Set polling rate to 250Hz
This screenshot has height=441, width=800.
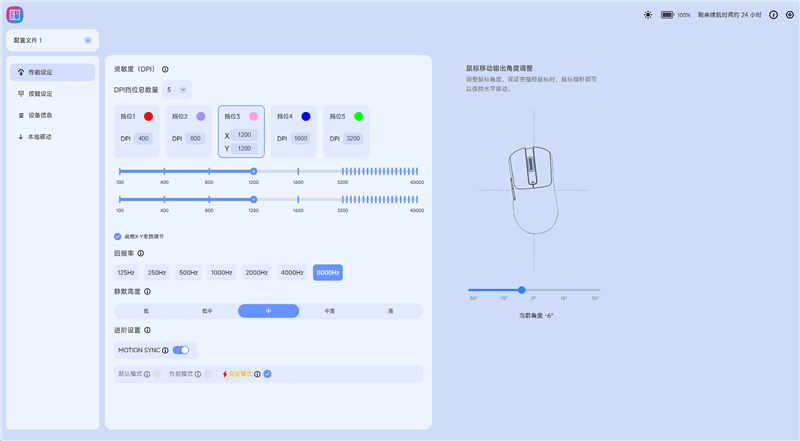pyautogui.click(x=157, y=273)
